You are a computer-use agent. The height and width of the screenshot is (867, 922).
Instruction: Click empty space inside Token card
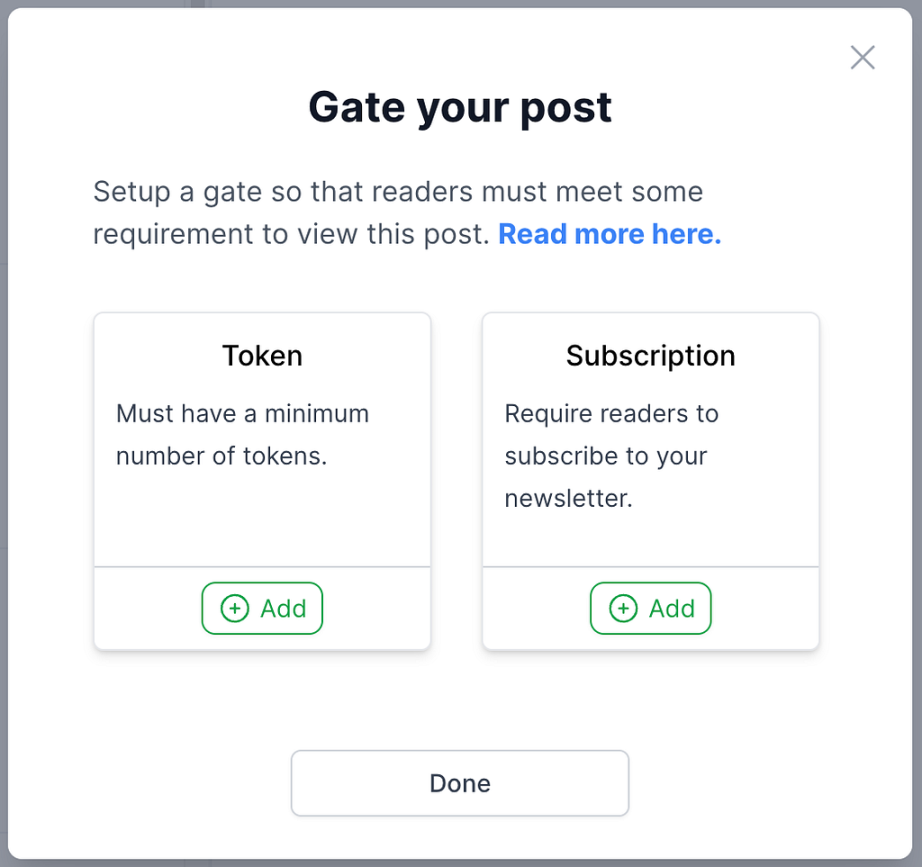click(262, 521)
